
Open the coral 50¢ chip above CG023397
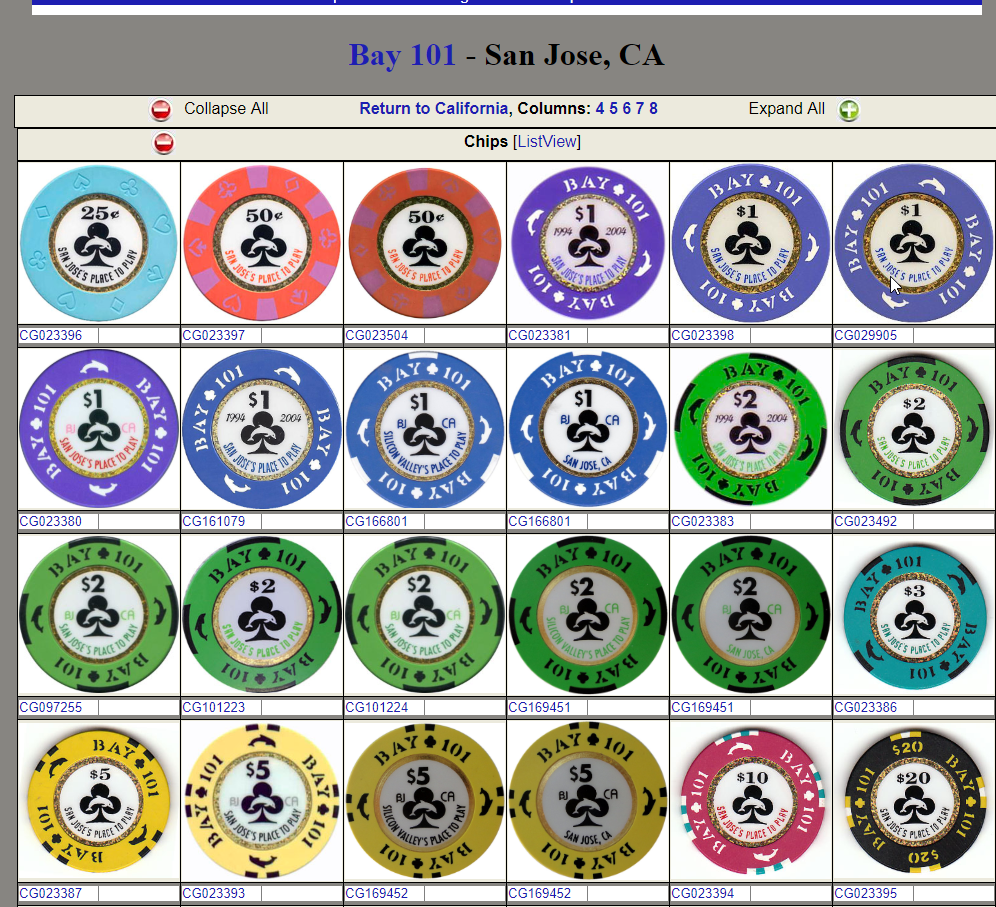coord(262,243)
